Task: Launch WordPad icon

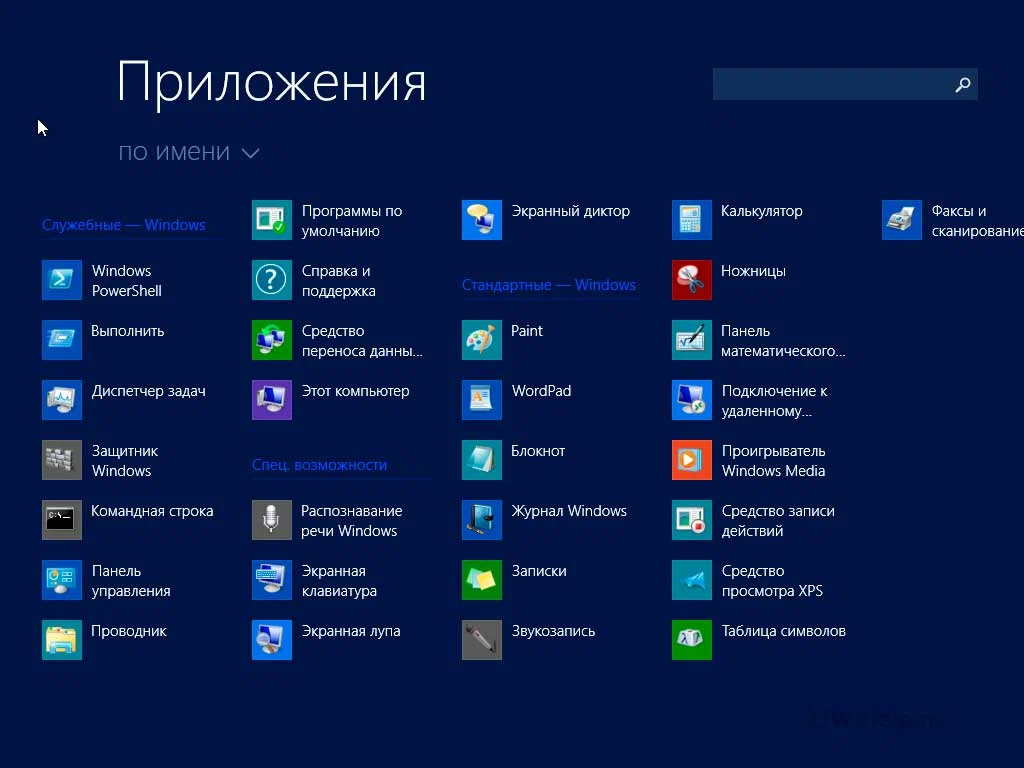Action: point(482,400)
